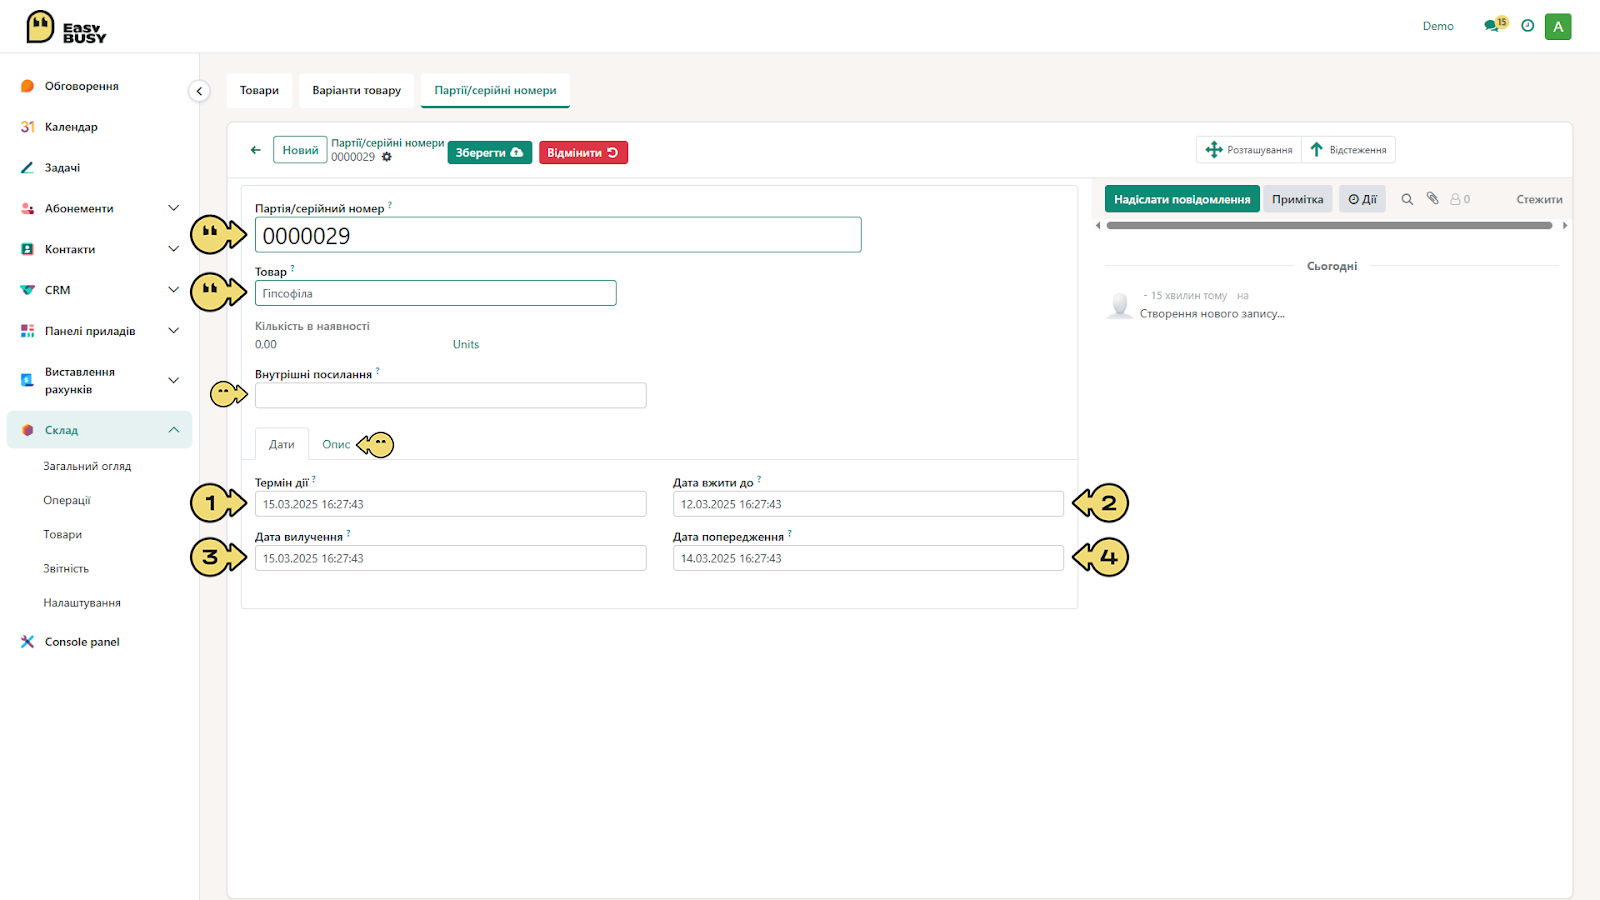Expand the Панелі приладів chevron

click(173, 331)
